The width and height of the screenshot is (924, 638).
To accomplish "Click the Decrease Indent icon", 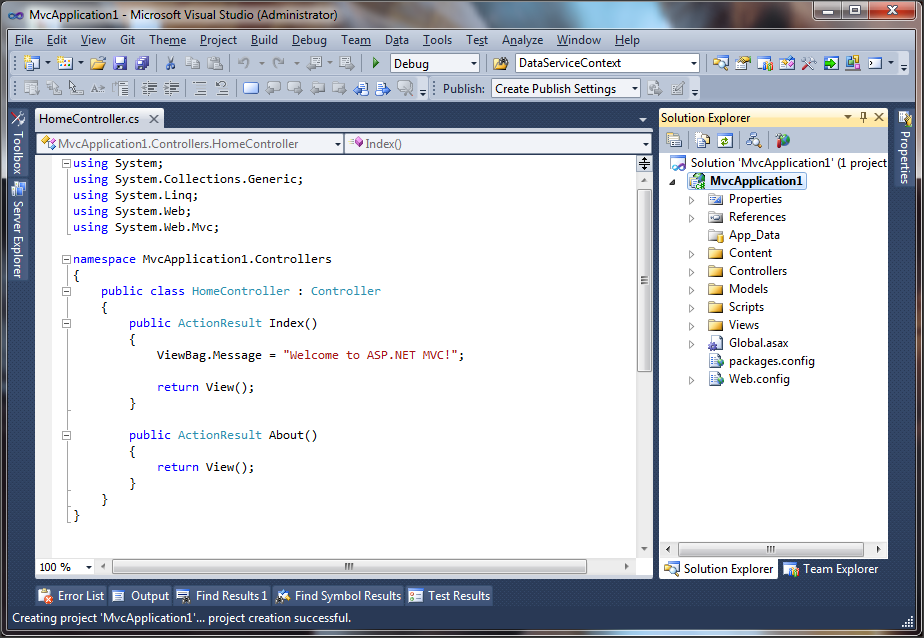I will 149,88.
